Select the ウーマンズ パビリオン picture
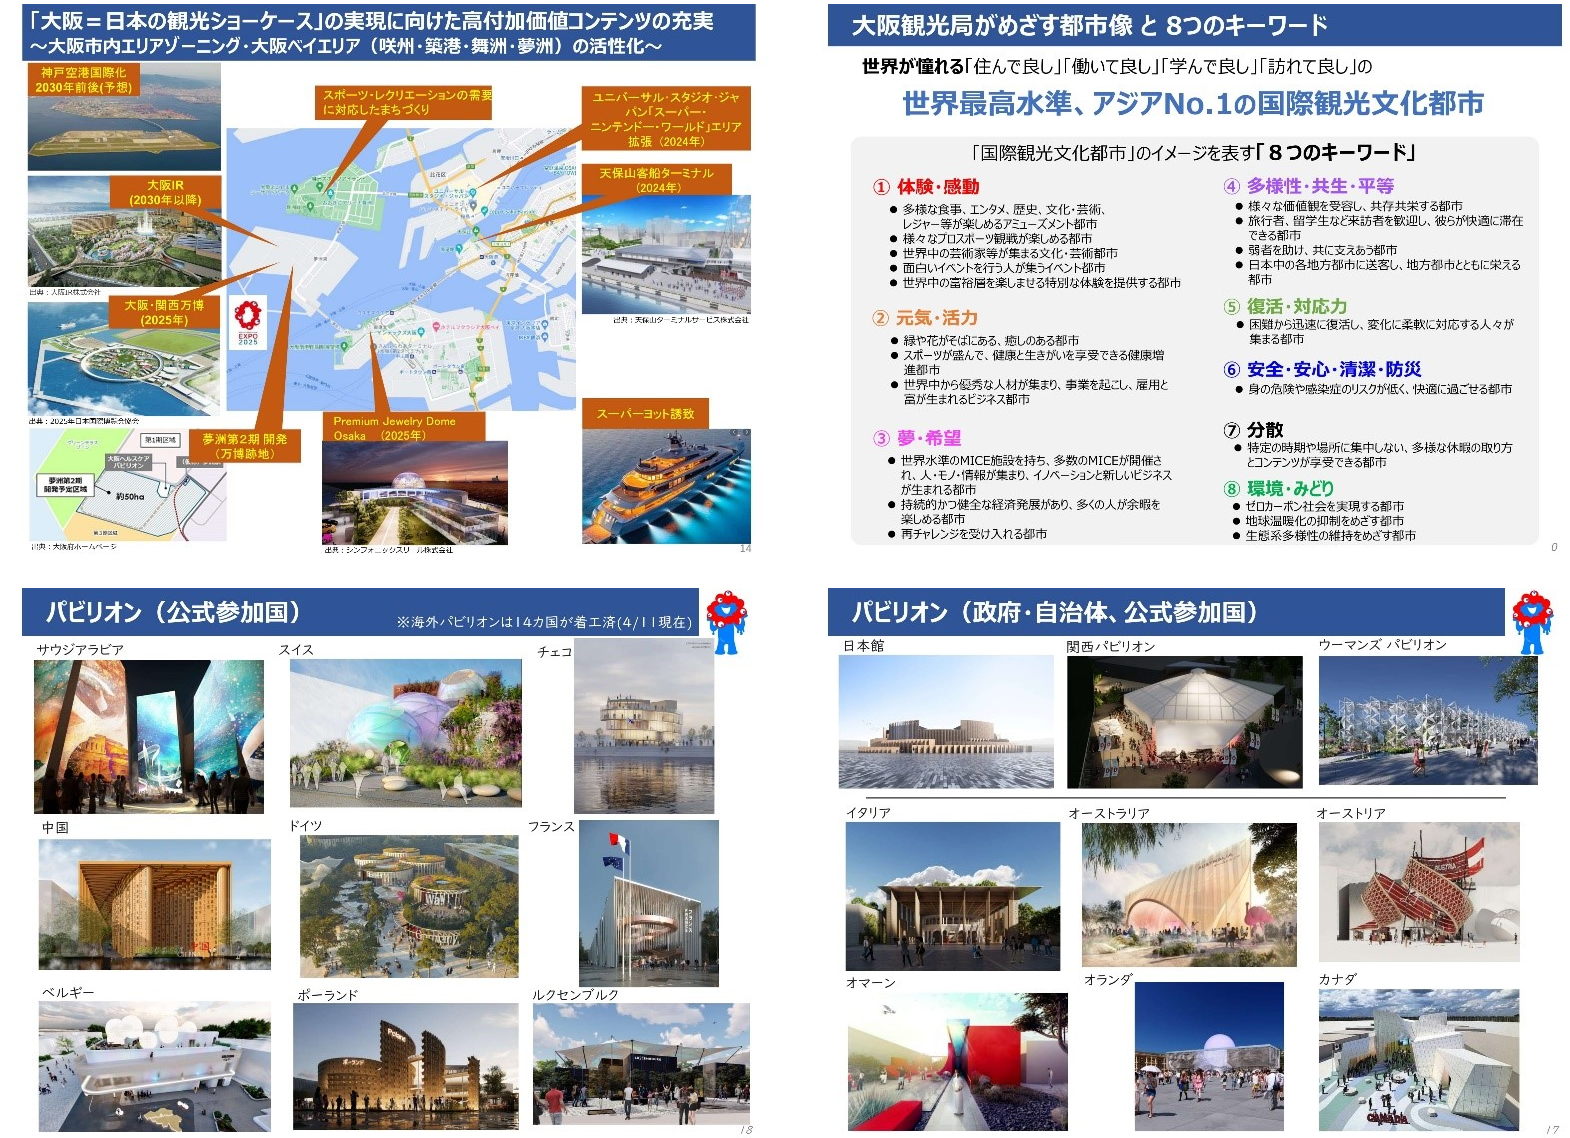The image size is (1570, 1138). [1427, 720]
